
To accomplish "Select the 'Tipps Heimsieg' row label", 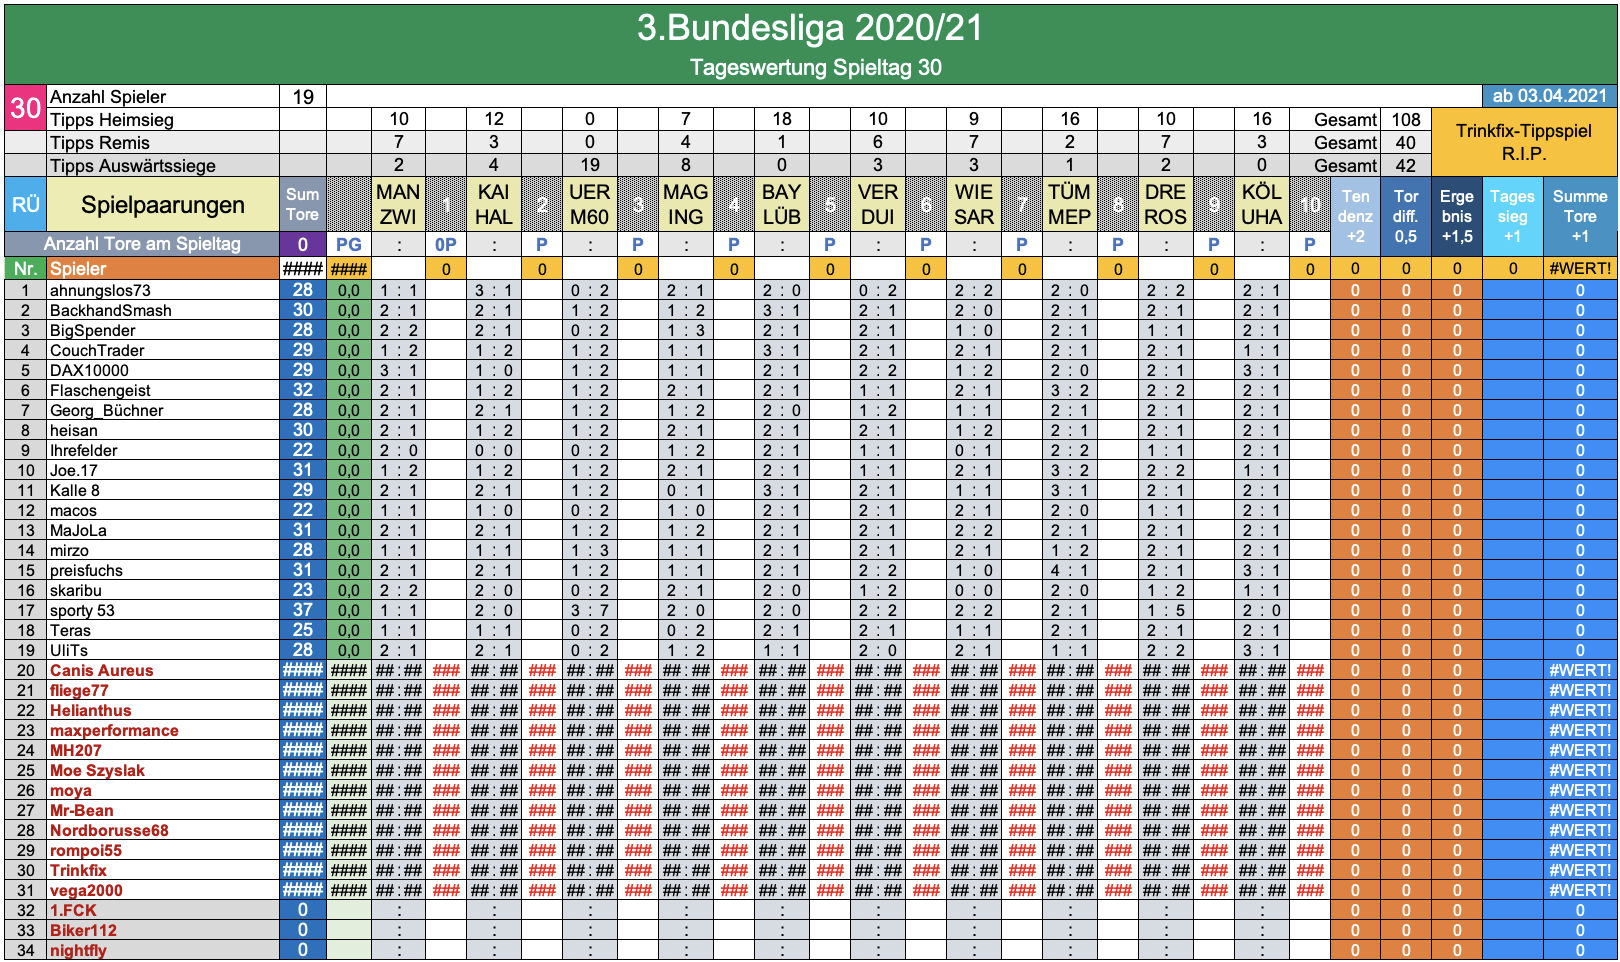I will click(x=163, y=120).
